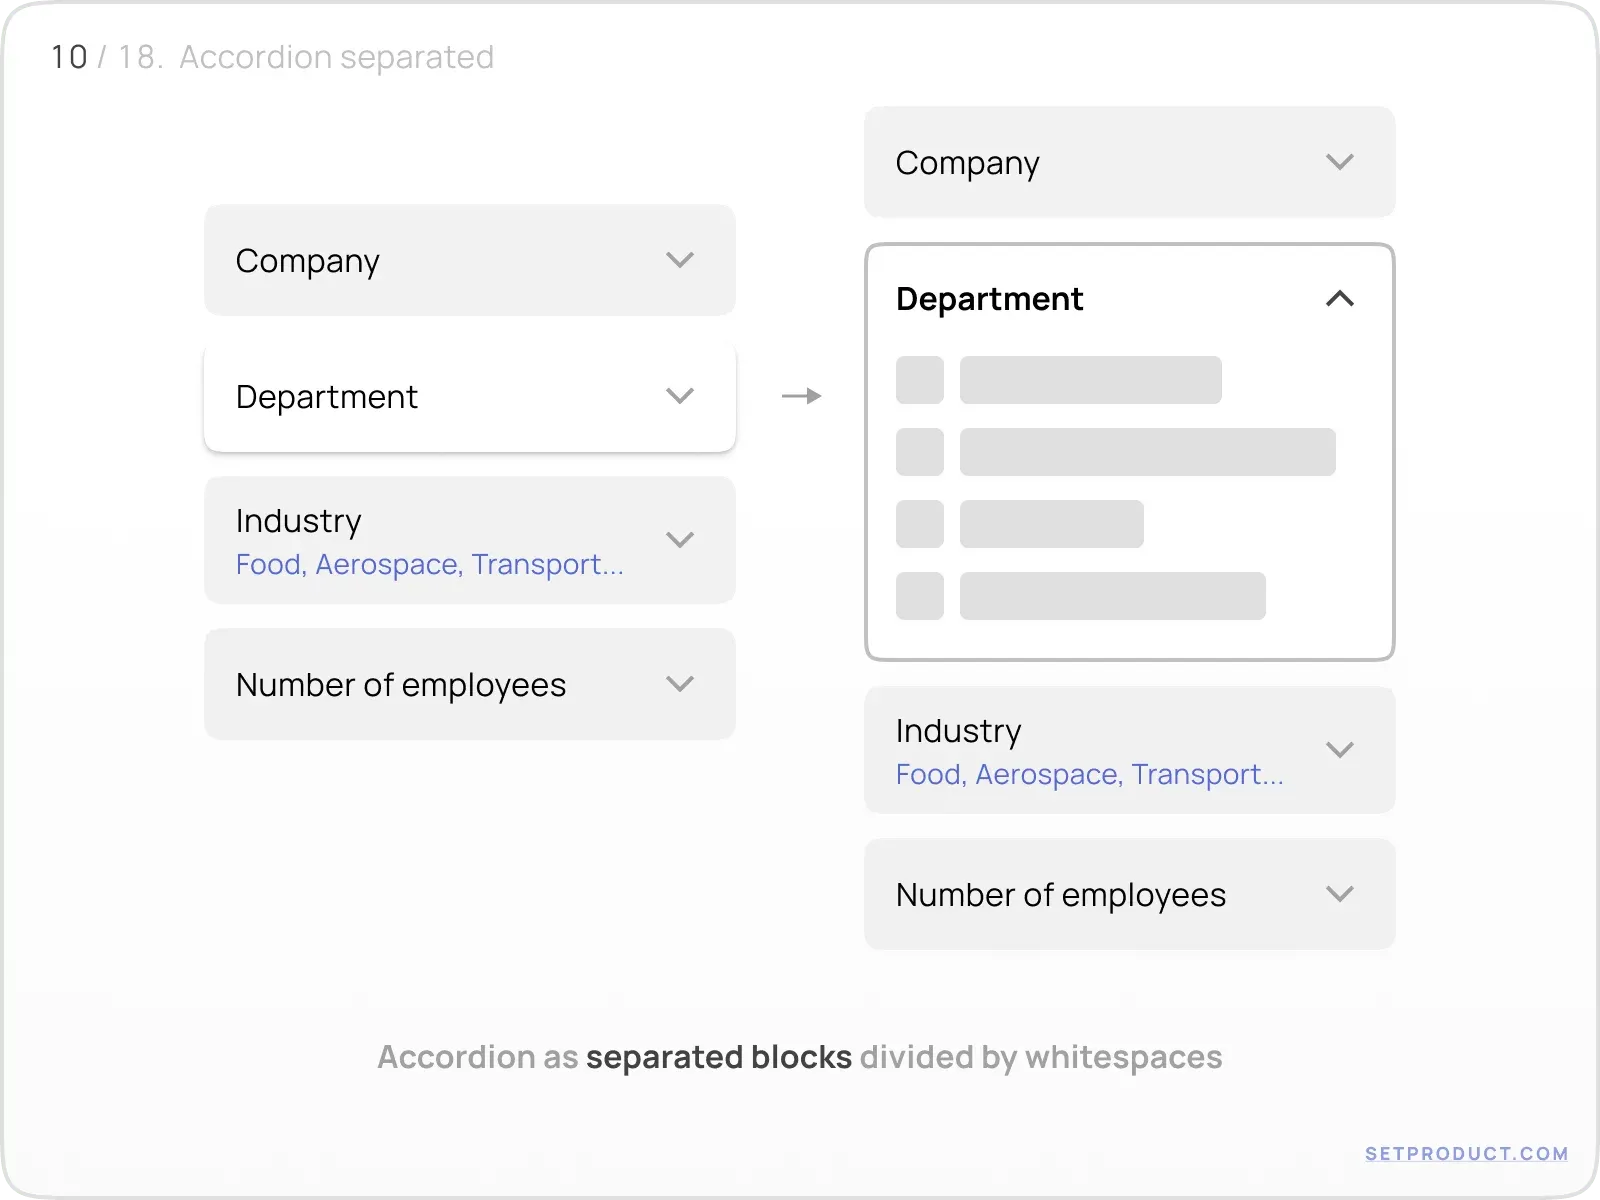This screenshot has height=1200, width=1600.
Task: Click left Number of employees chevron
Action: pos(680,684)
